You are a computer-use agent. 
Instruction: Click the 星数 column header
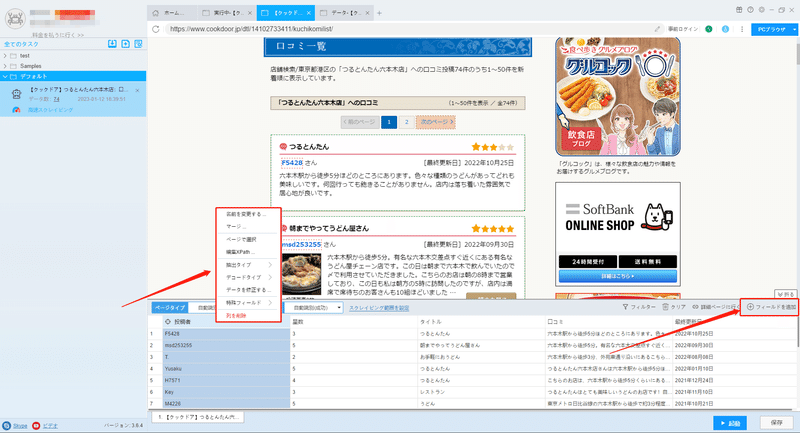tap(354, 322)
